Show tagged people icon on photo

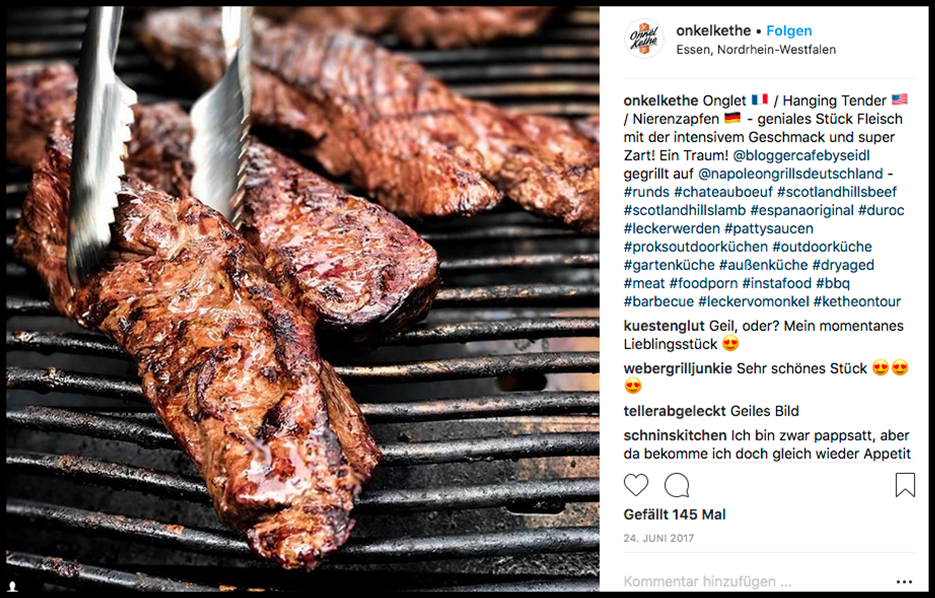tap(13, 587)
